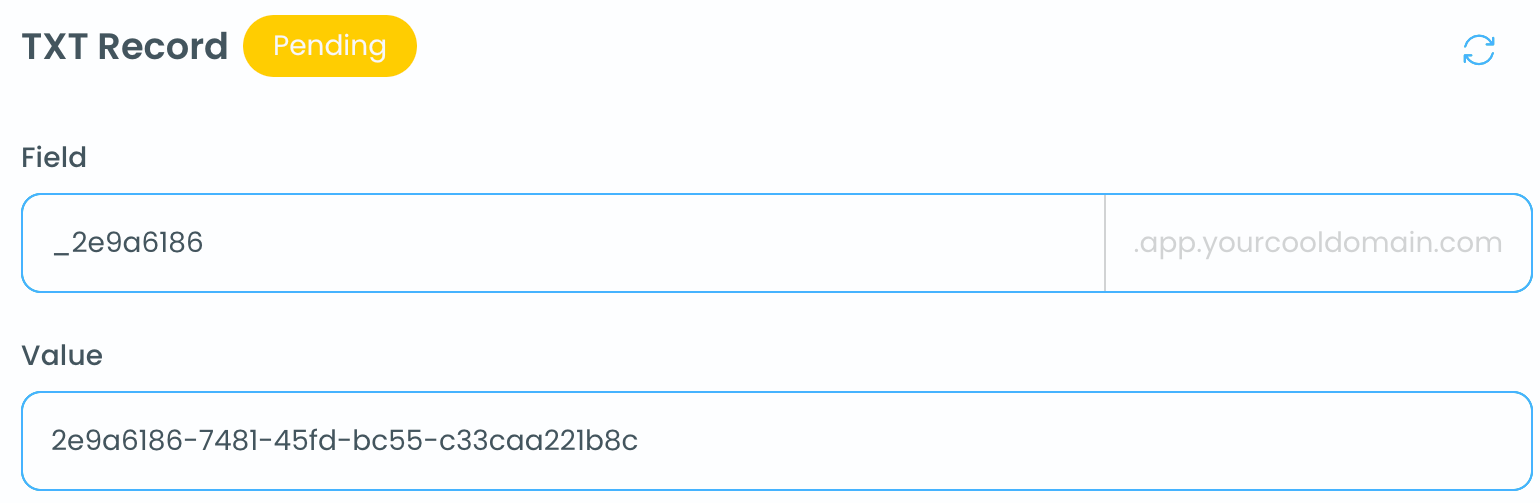Click the word Pending in the badge
This screenshot has height=503, width=1540.
click(x=329, y=46)
